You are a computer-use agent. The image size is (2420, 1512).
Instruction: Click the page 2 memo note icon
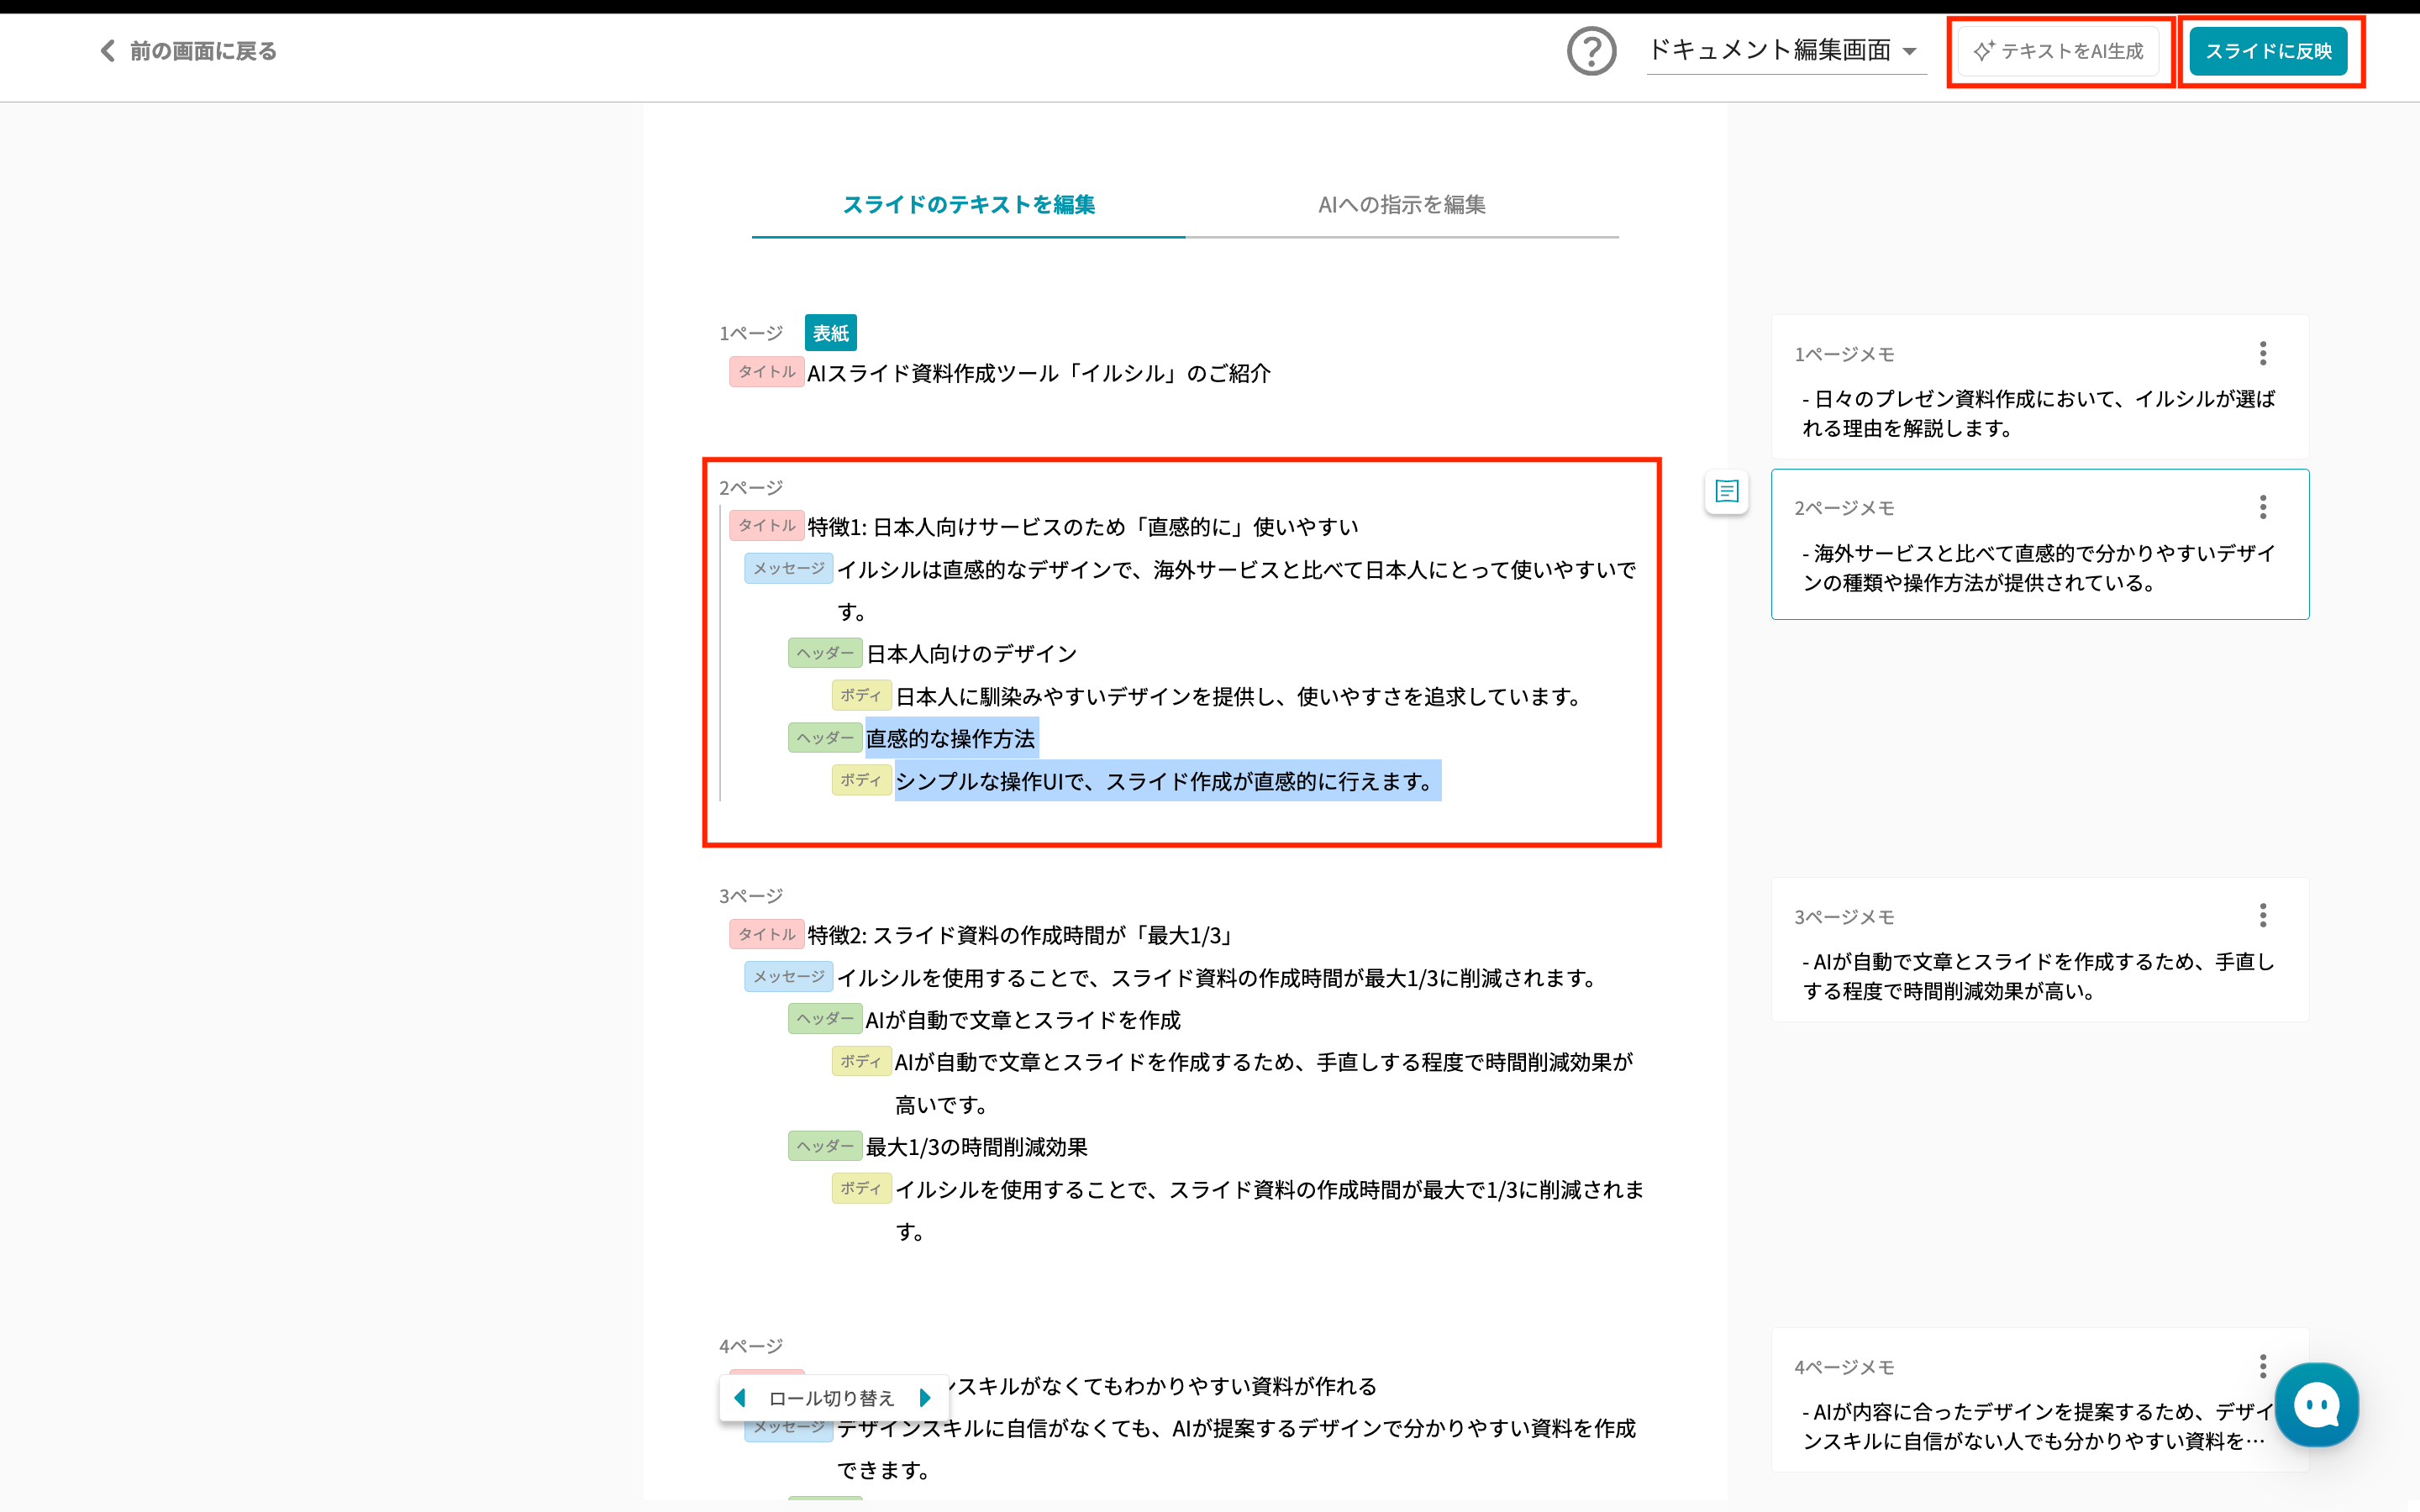(1726, 491)
